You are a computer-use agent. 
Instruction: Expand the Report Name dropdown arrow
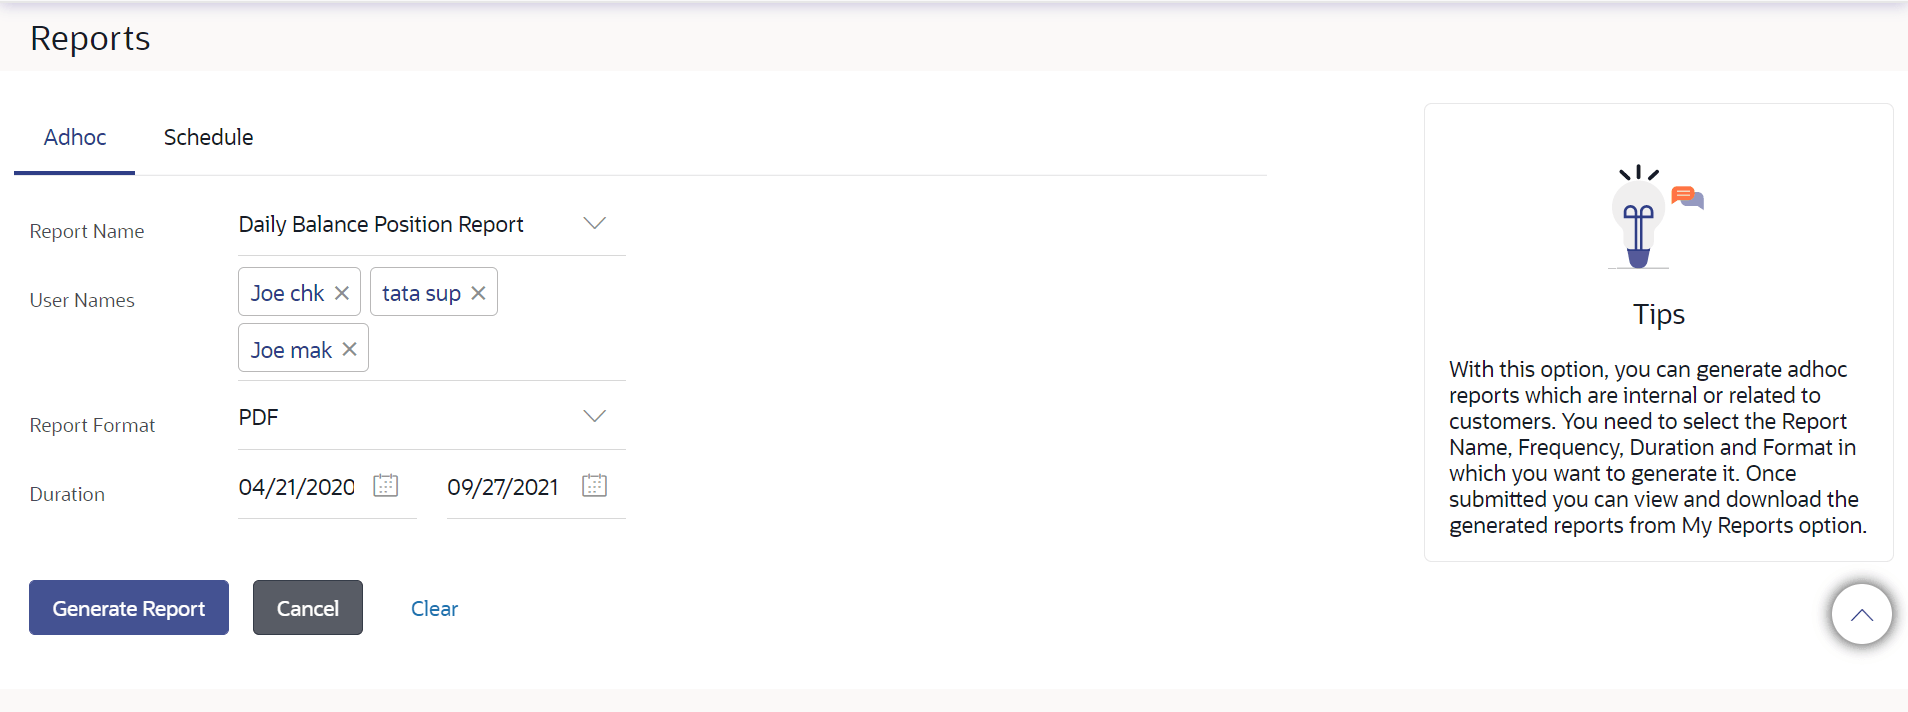595,224
